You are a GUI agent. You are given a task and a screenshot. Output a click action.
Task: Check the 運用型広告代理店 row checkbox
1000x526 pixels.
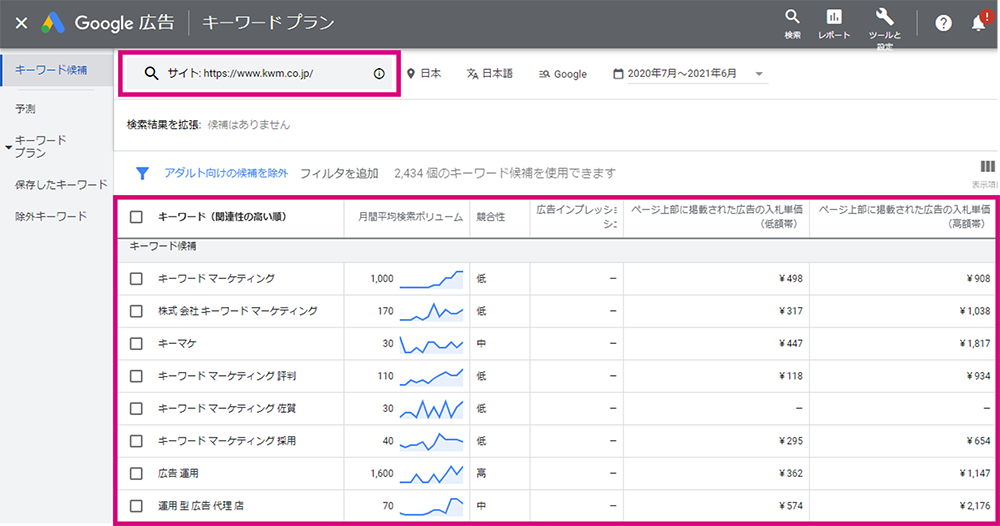(136, 506)
